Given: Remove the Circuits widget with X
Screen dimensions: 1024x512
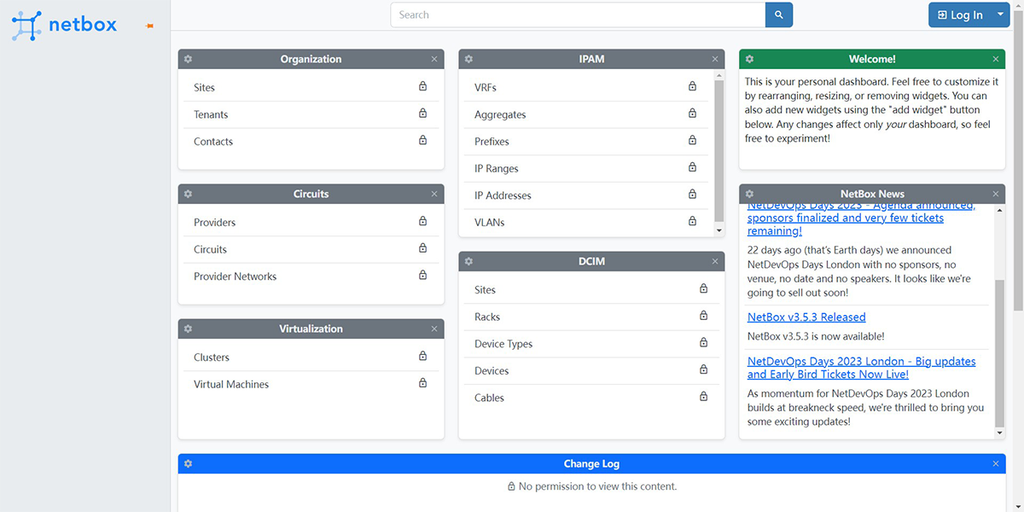Looking at the screenshot, I should (434, 194).
